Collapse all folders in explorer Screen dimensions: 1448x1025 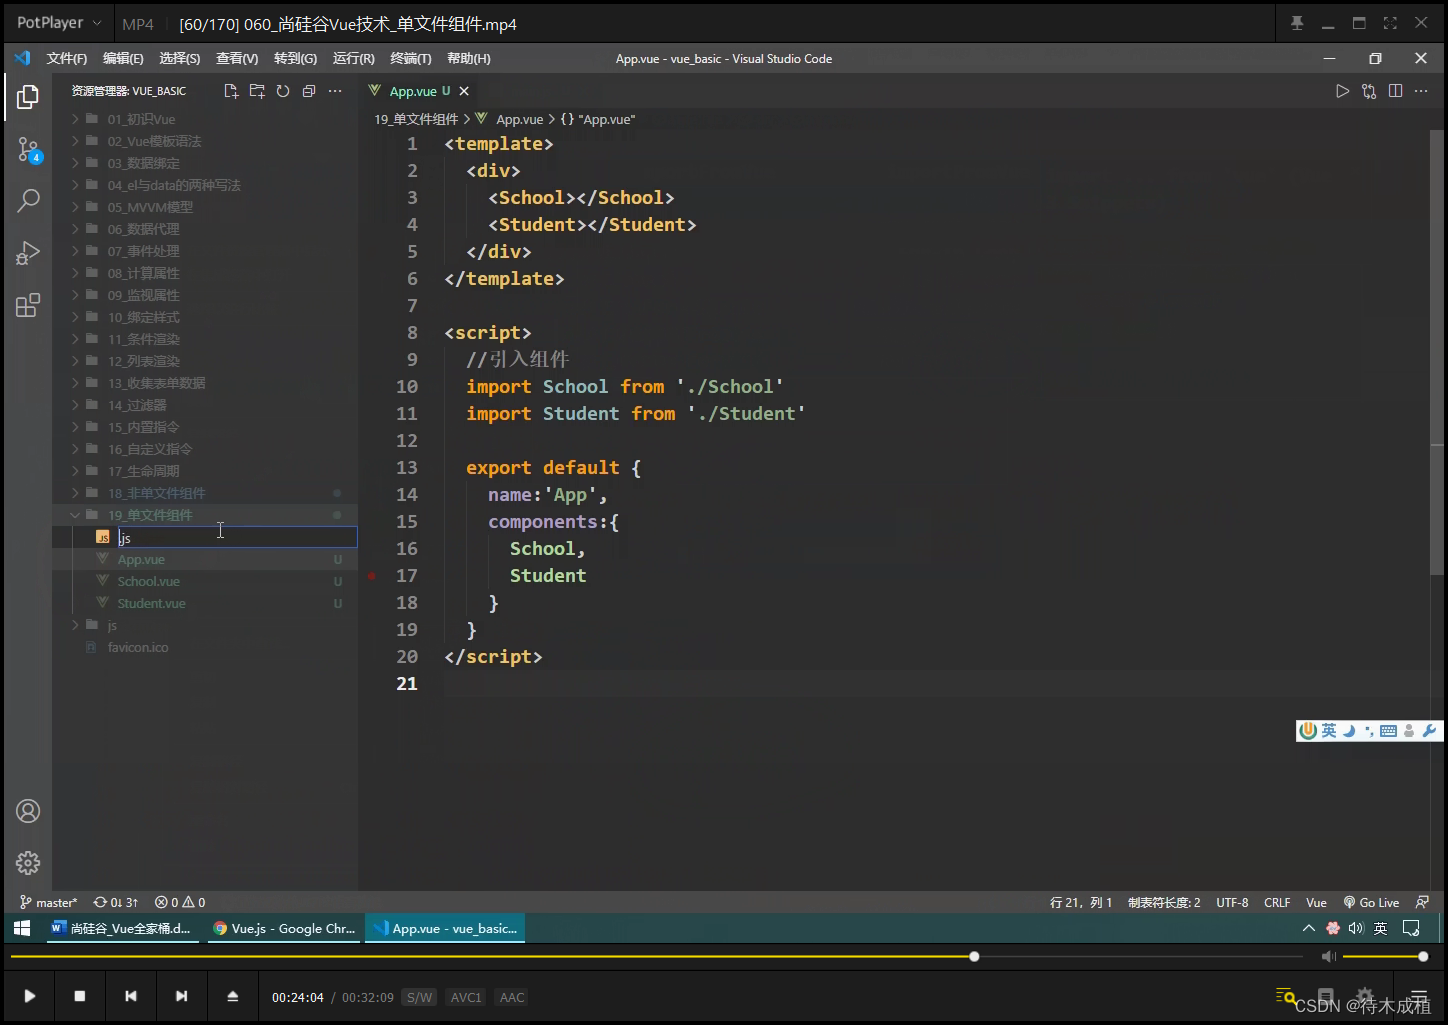point(309,91)
